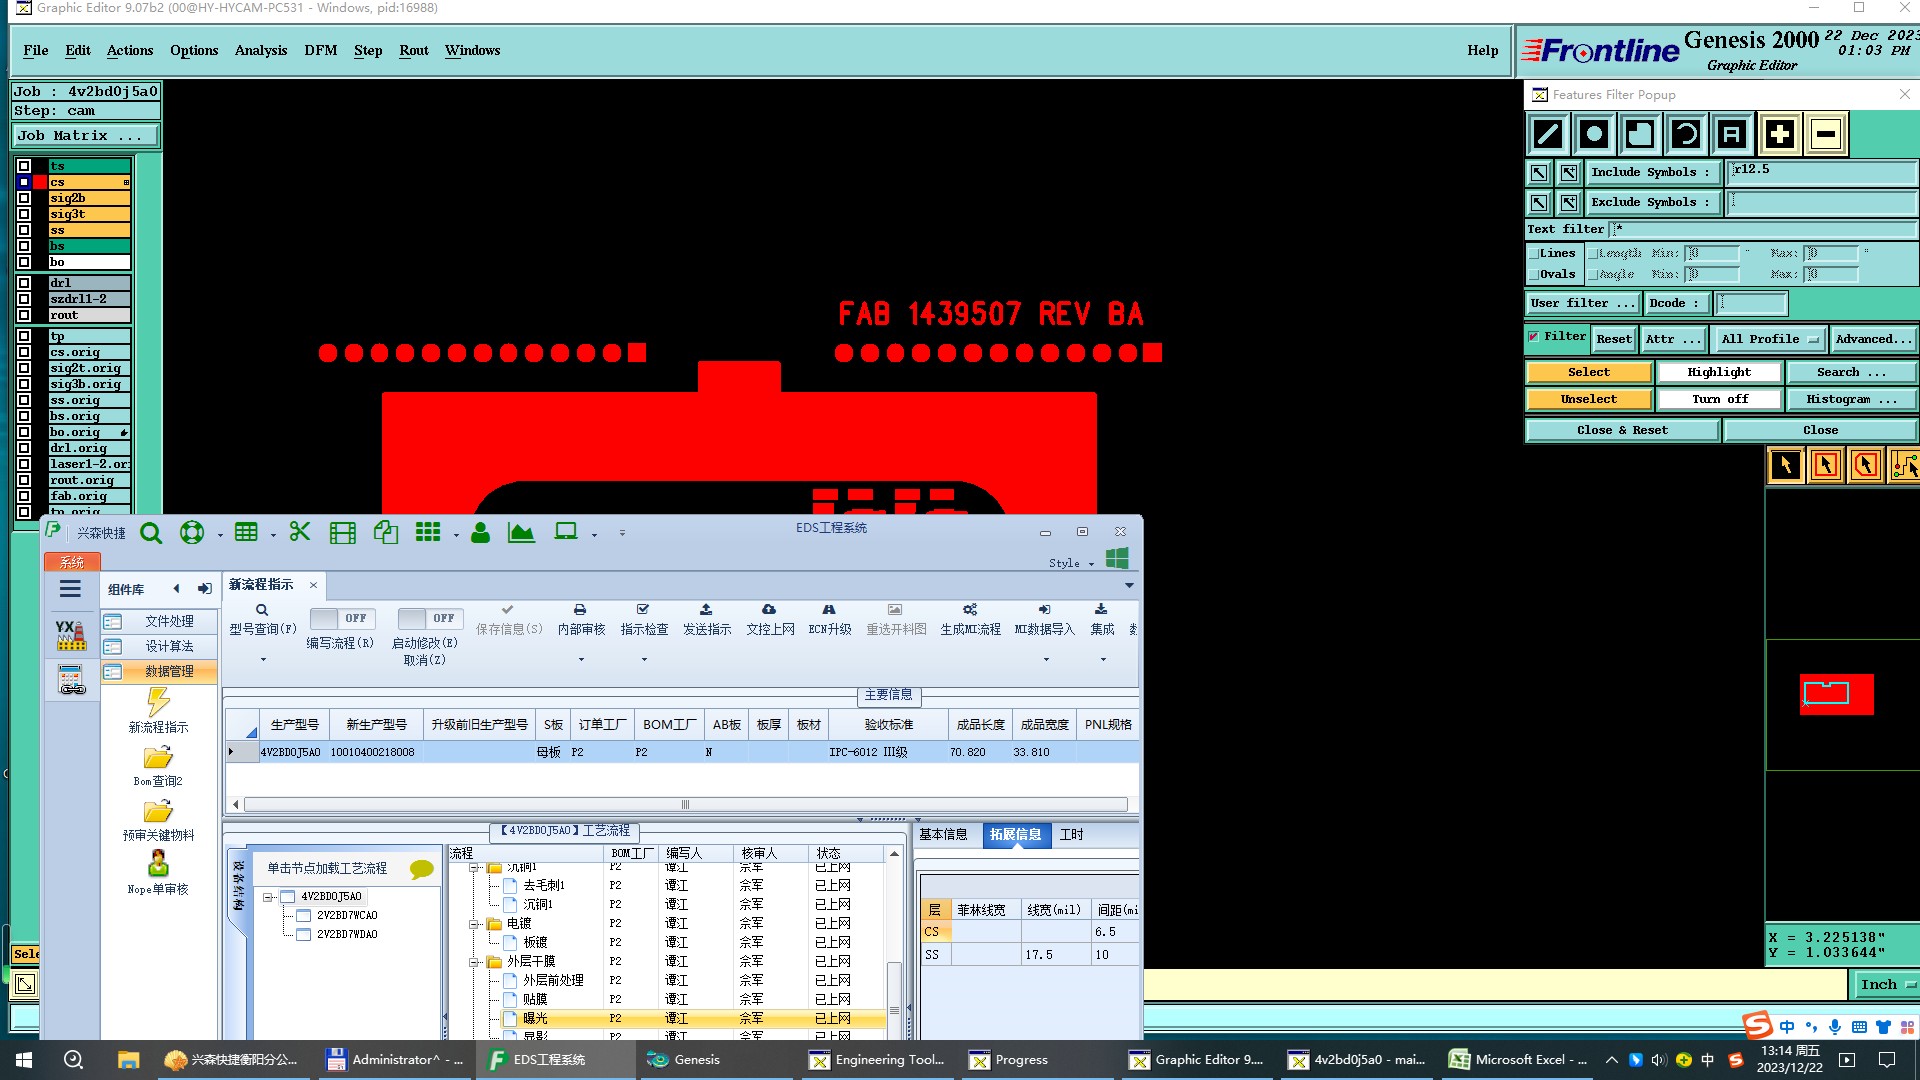Click the 内部审核 printer icon
1920x1080 pixels.
(580, 610)
